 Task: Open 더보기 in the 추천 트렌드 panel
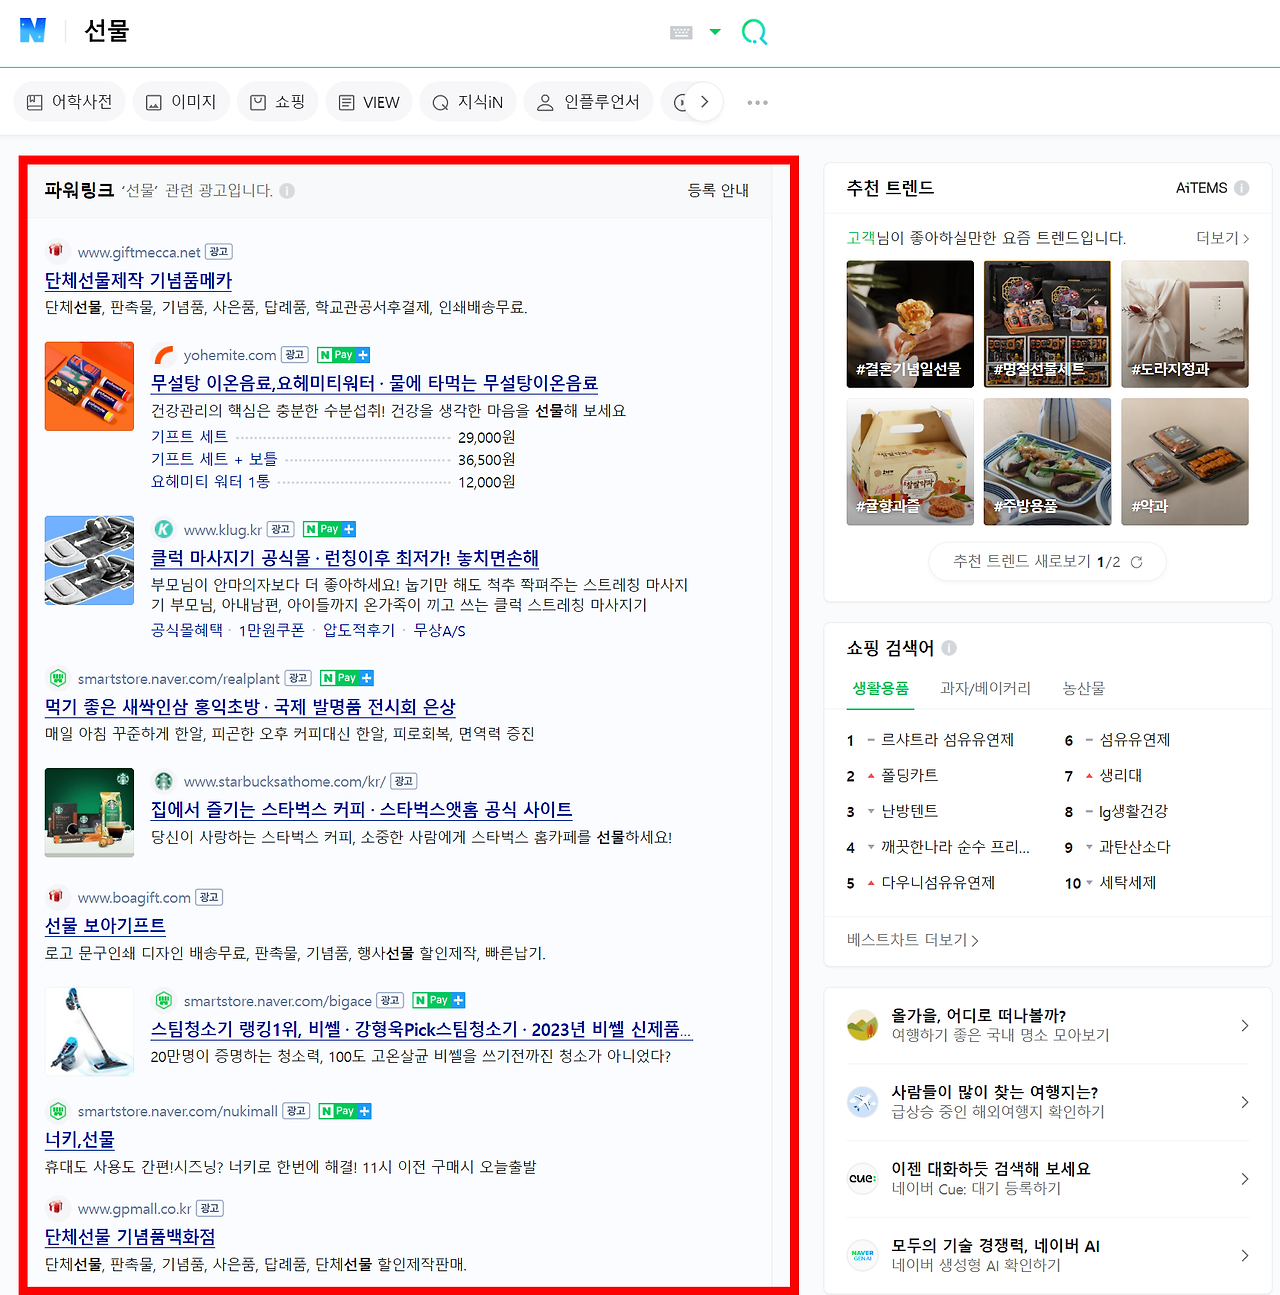[1223, 238]
